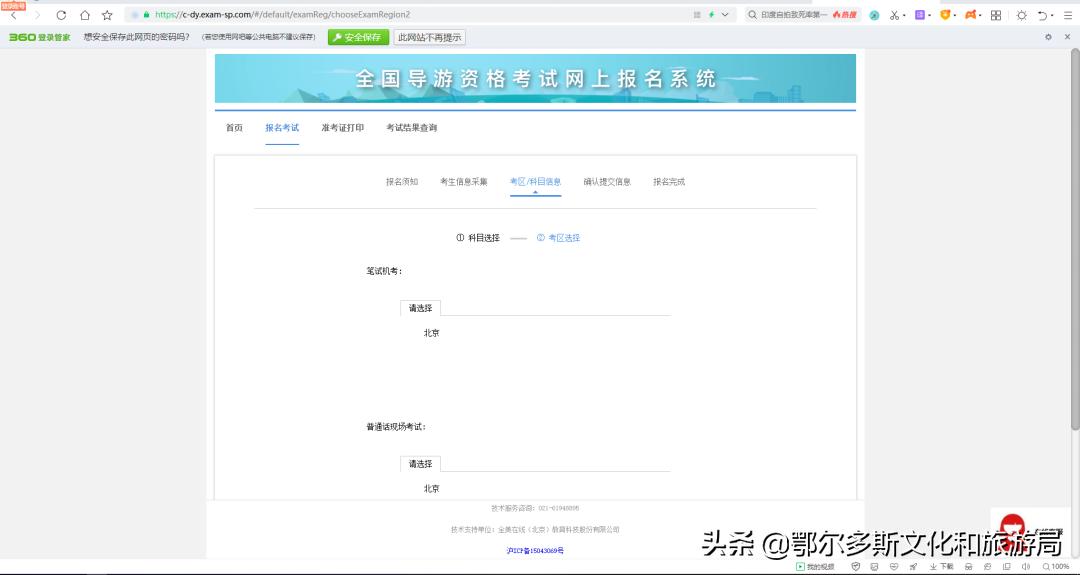Open the 考试结果查询 navigation tab
This screenshot has height=575, width=1080.
click(411, 127)
